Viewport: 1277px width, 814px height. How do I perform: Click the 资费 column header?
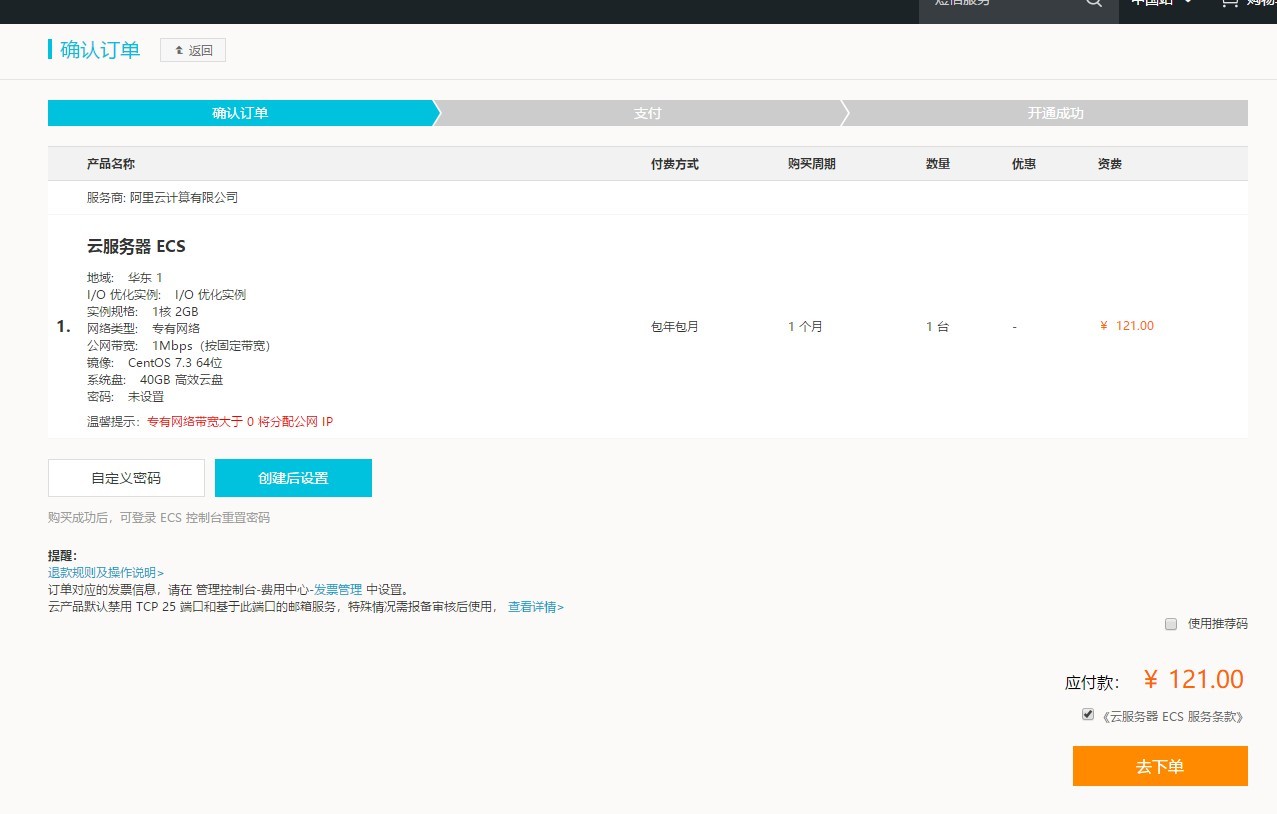click(1110, 164)
